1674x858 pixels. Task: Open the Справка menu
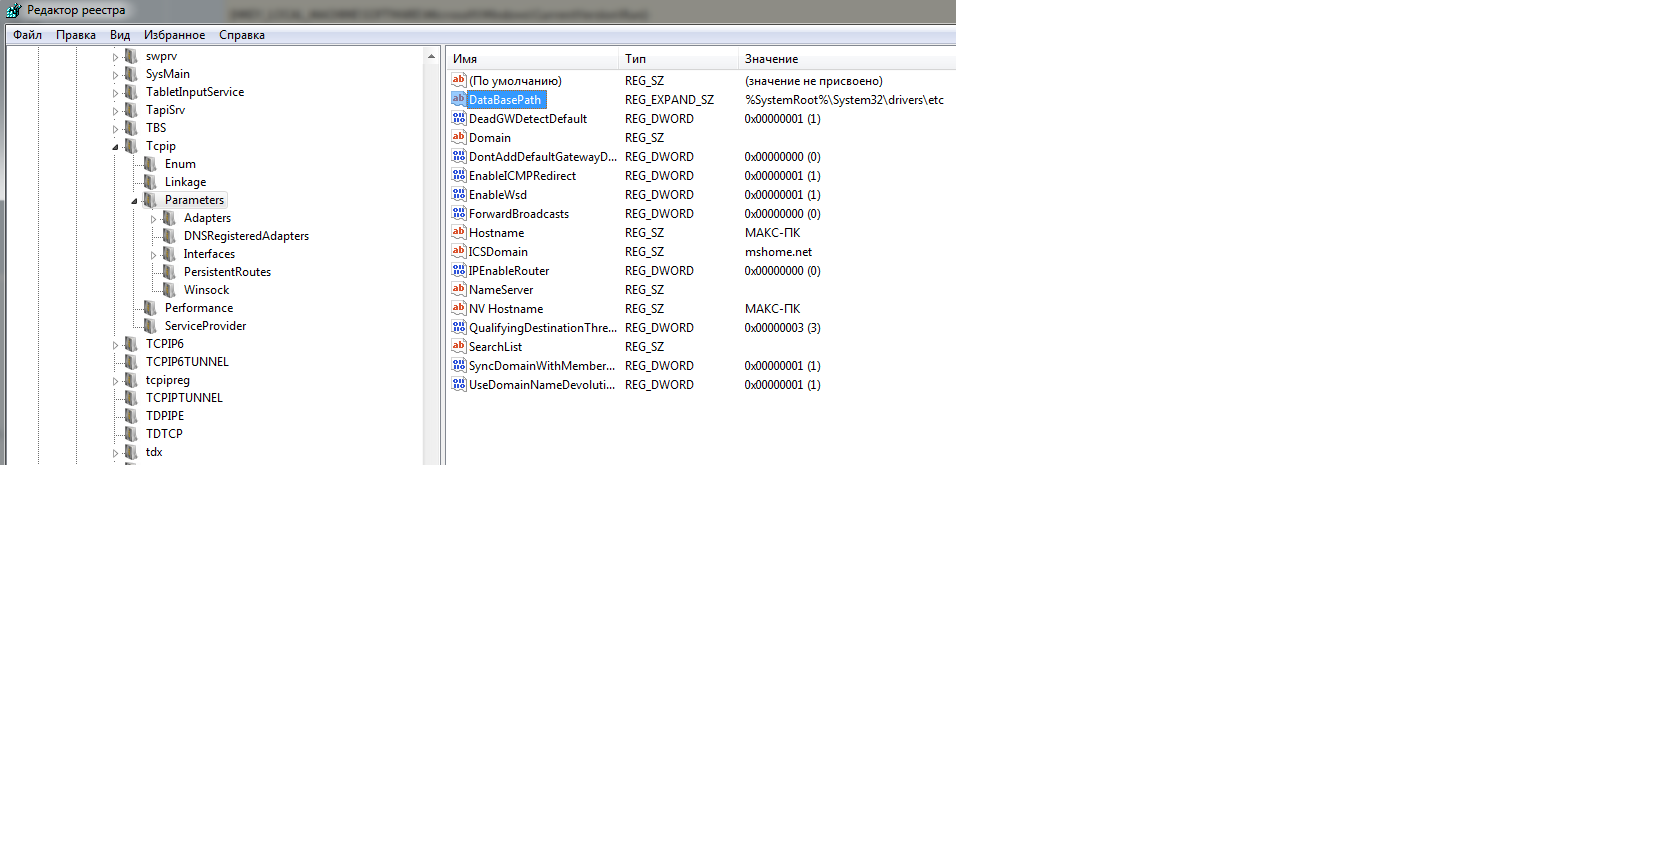pos(242,35)
